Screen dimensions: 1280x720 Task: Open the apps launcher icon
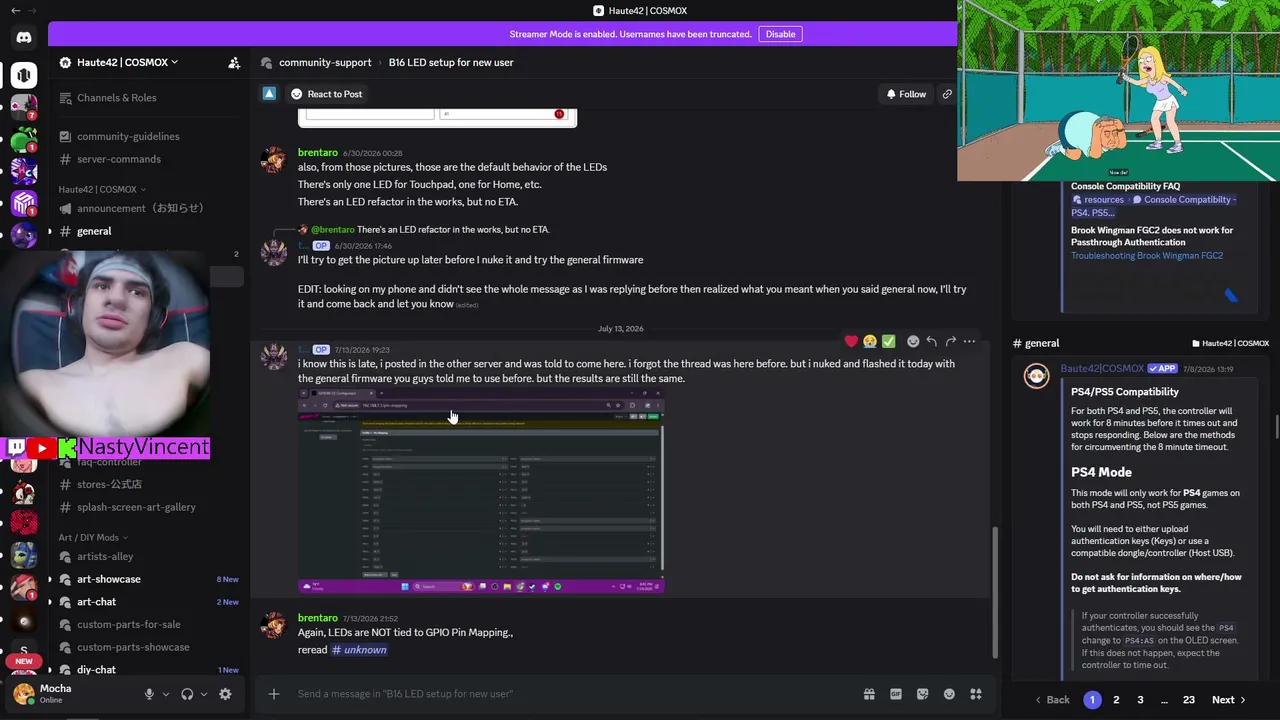click(976, 694)
